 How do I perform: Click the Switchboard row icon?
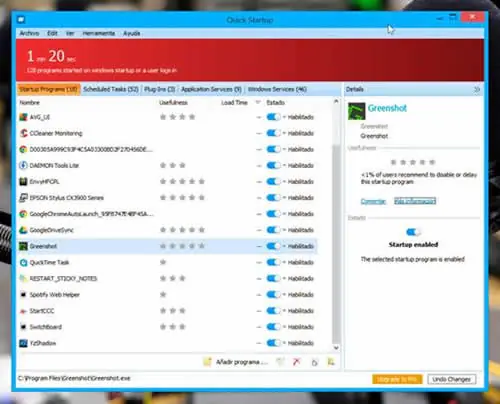23,327
